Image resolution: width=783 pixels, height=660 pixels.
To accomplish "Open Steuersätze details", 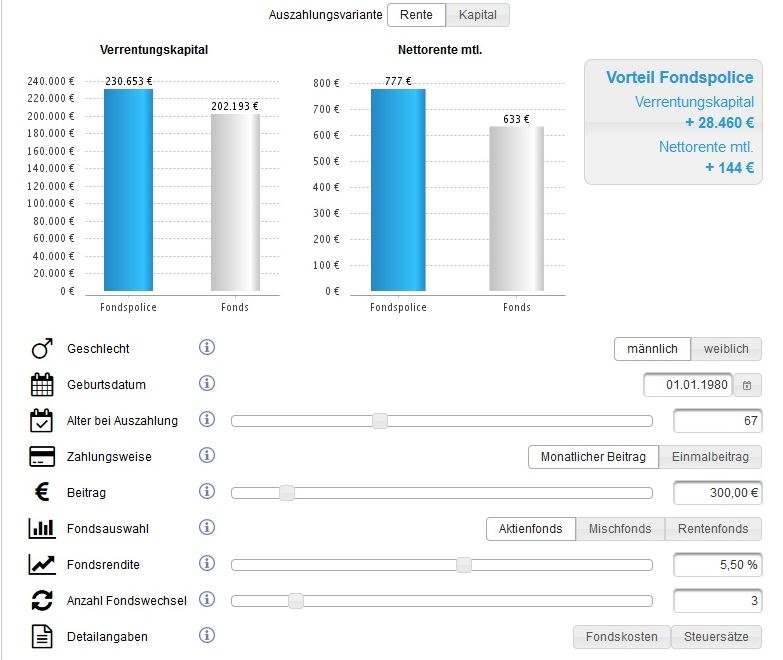I will point(716,637).
